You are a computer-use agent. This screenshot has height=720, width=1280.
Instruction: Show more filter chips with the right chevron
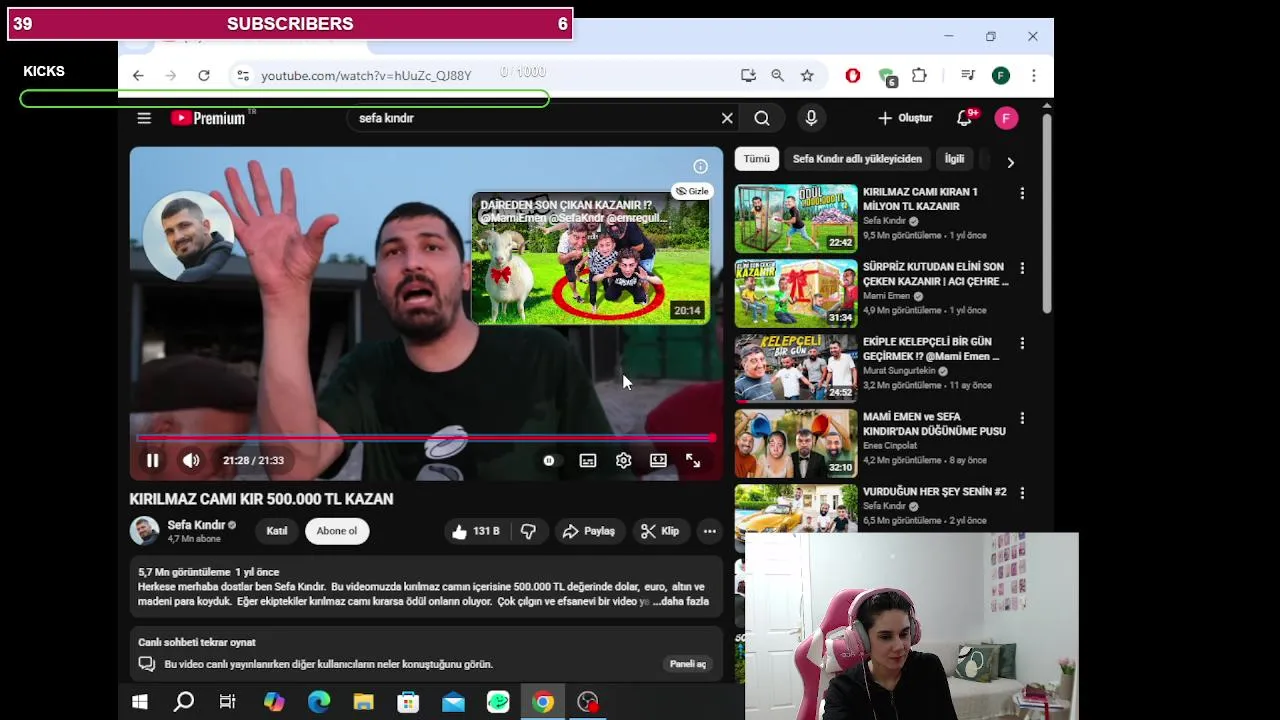(1010, 162)
